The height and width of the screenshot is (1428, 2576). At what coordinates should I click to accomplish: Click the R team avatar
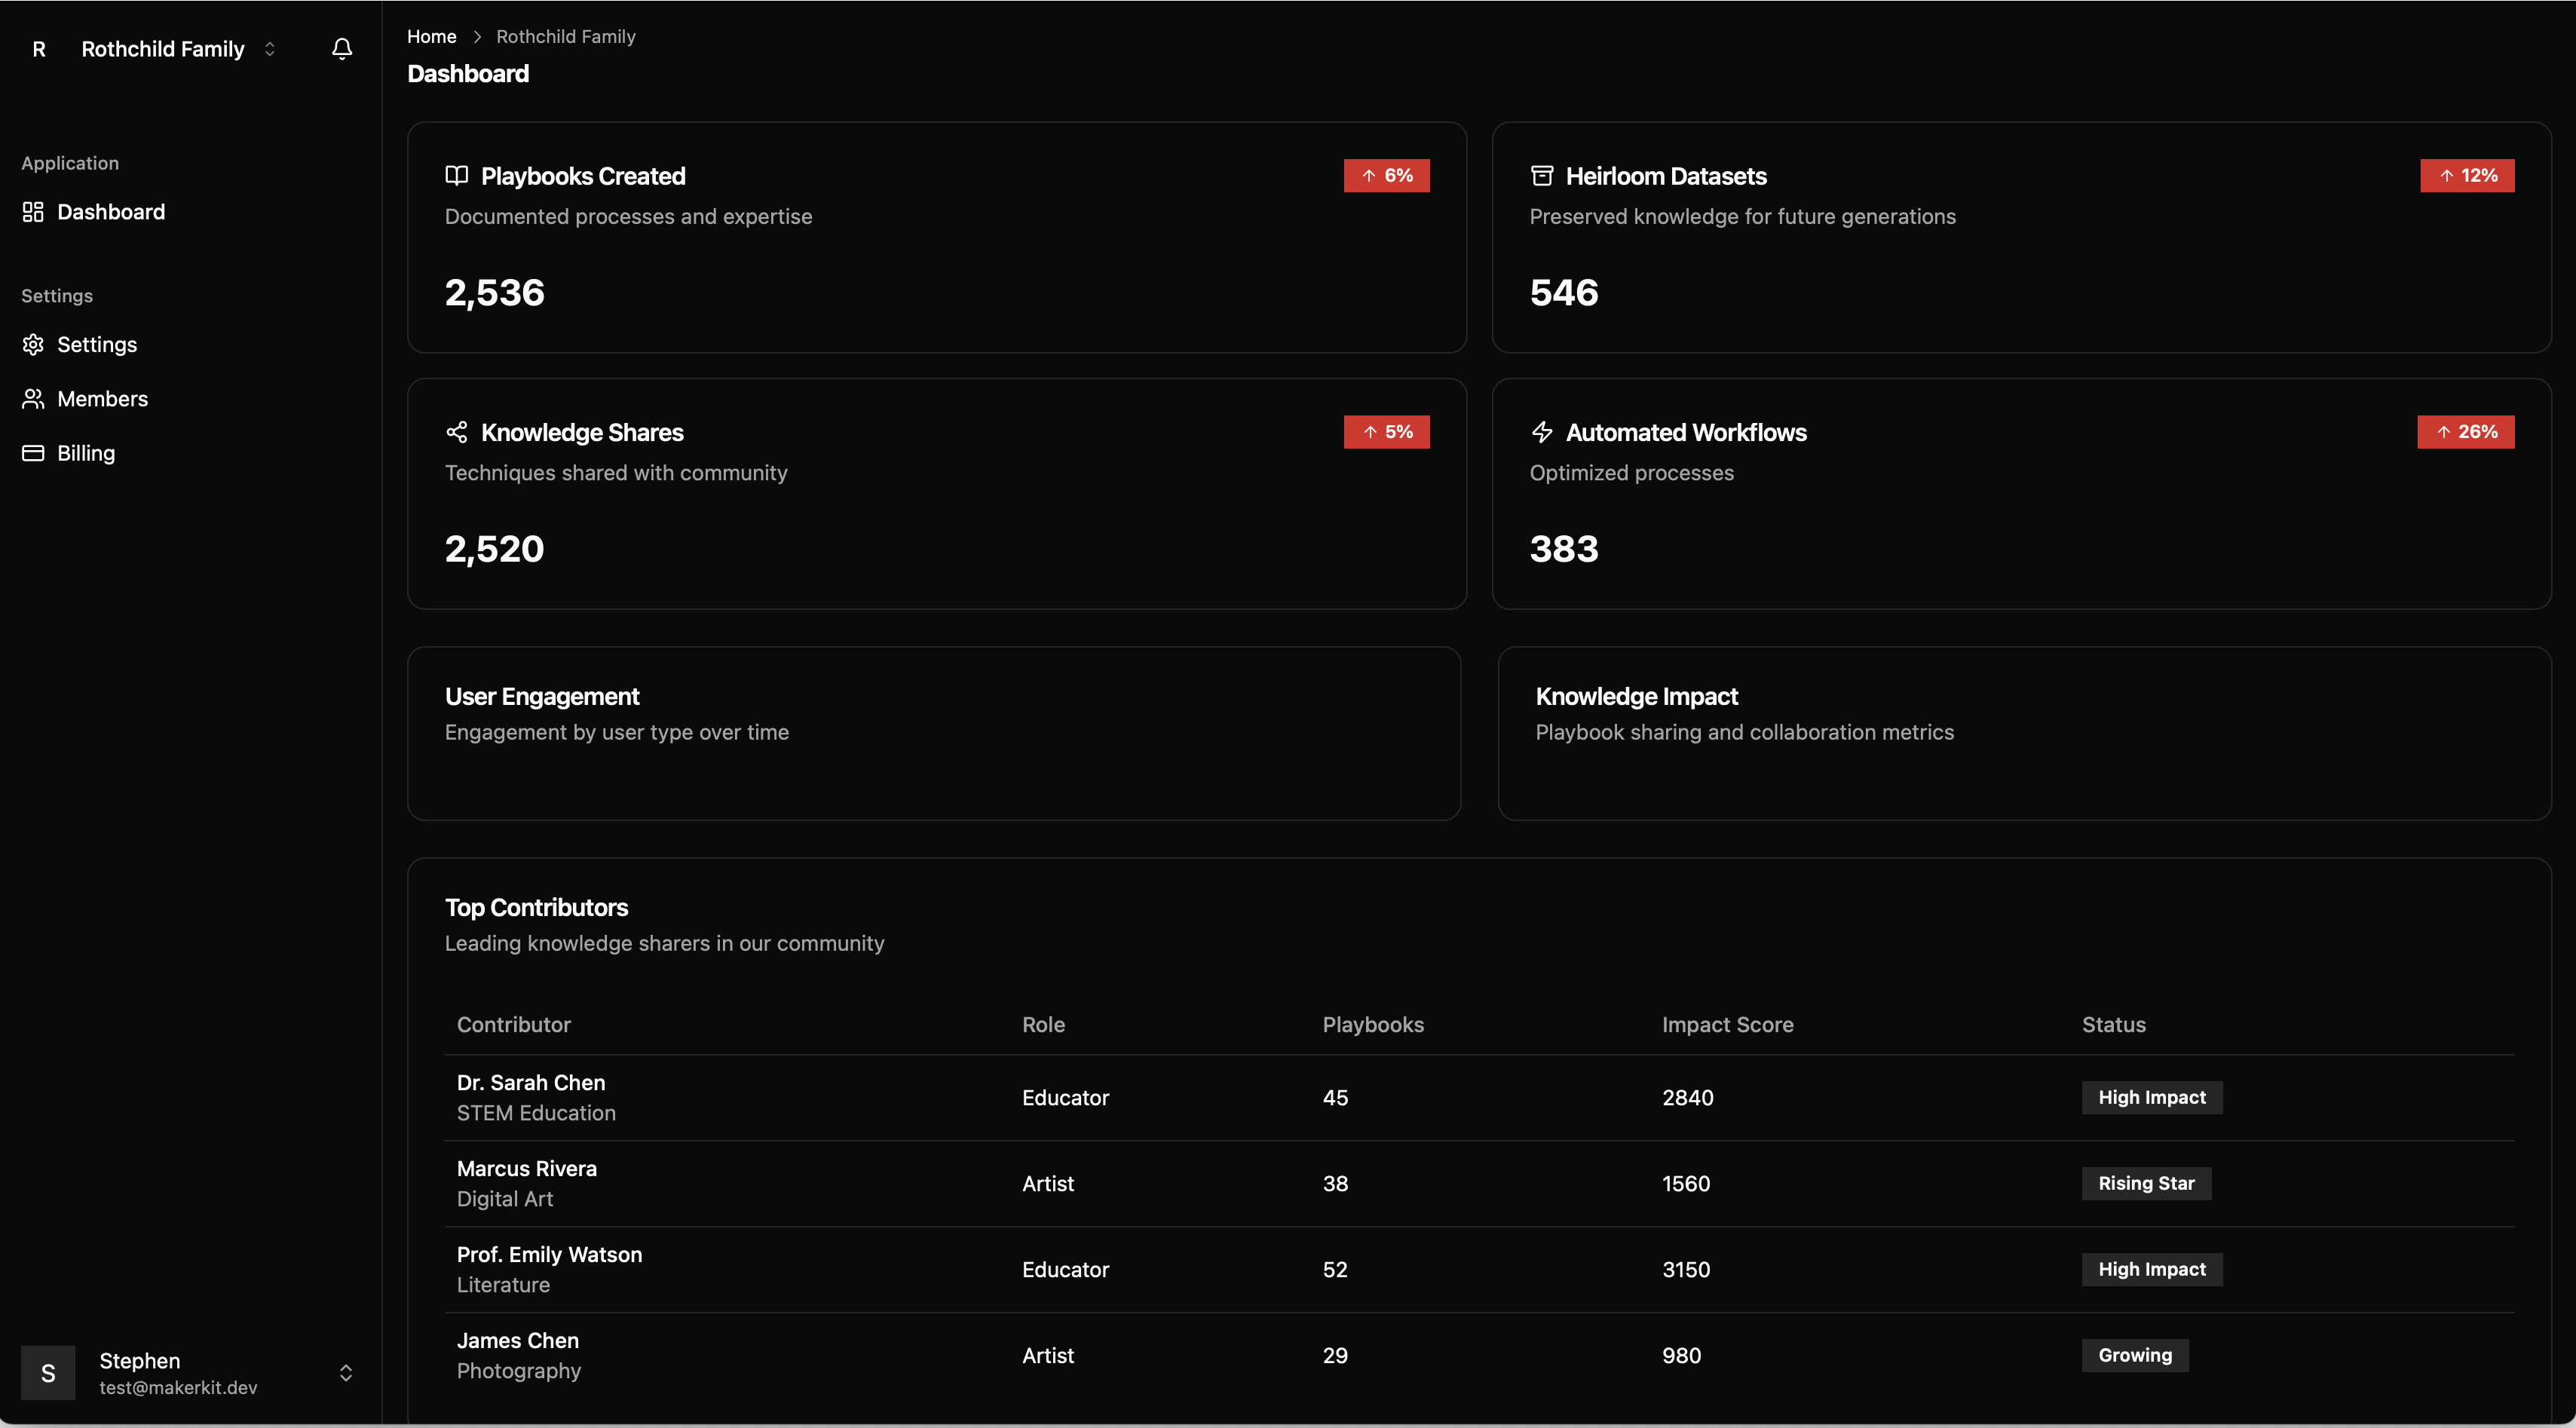click(x=39, y=49)
